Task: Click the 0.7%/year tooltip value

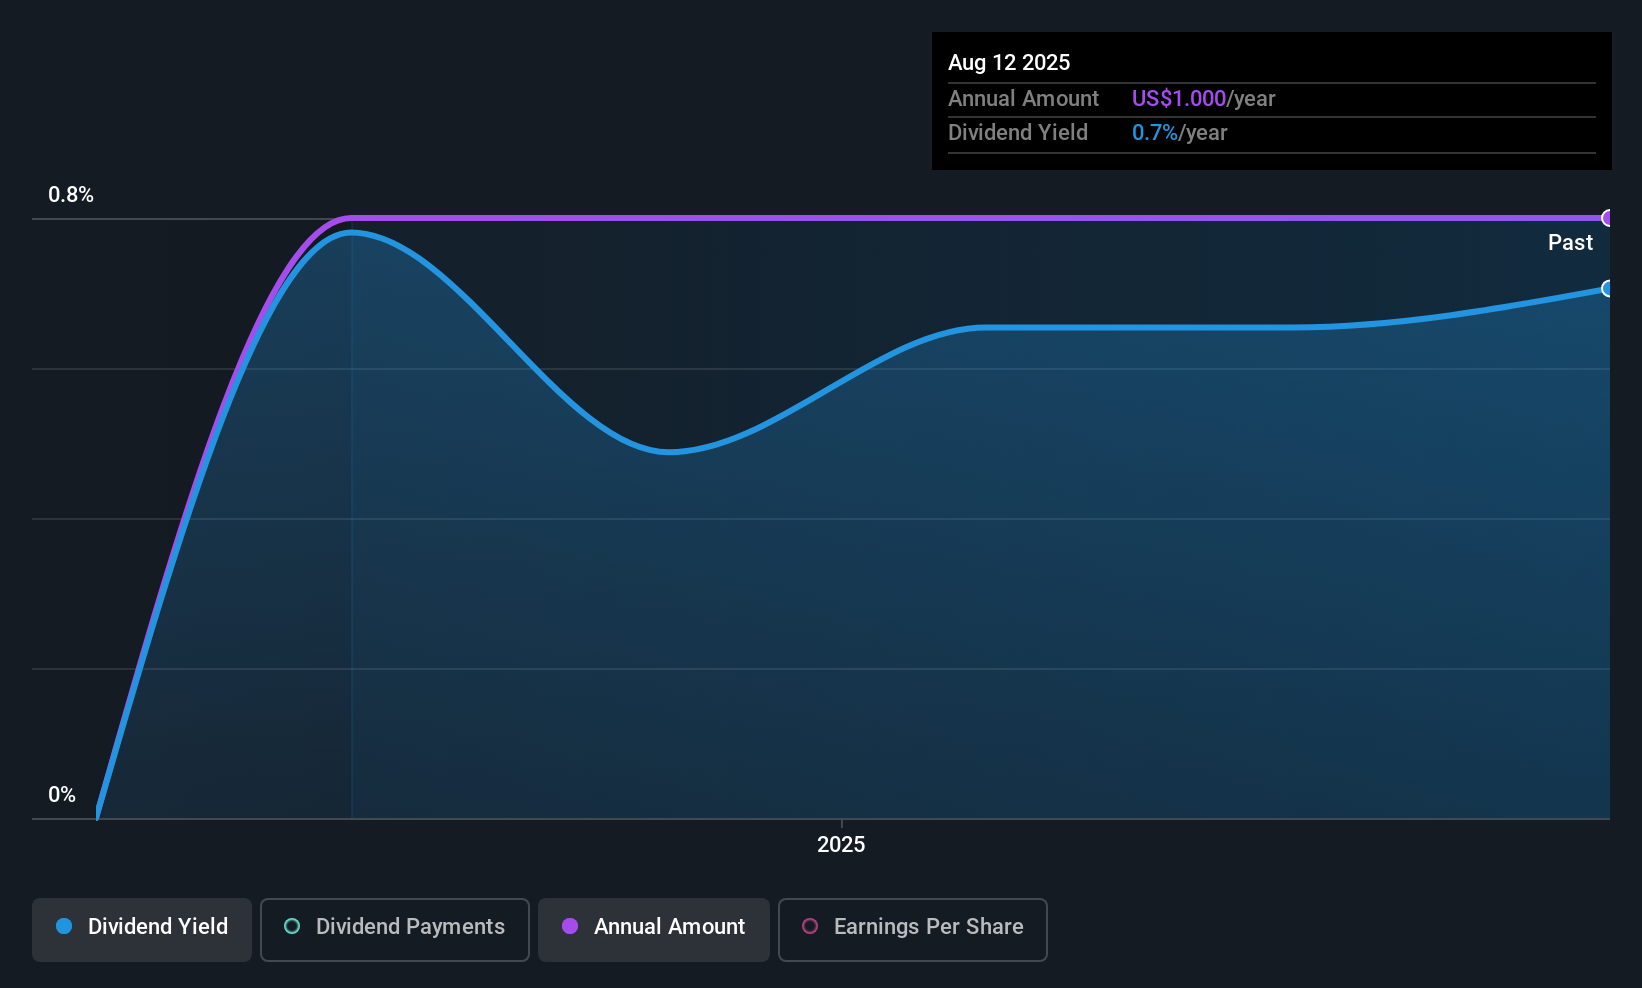Action: (x=1179, y=133)
